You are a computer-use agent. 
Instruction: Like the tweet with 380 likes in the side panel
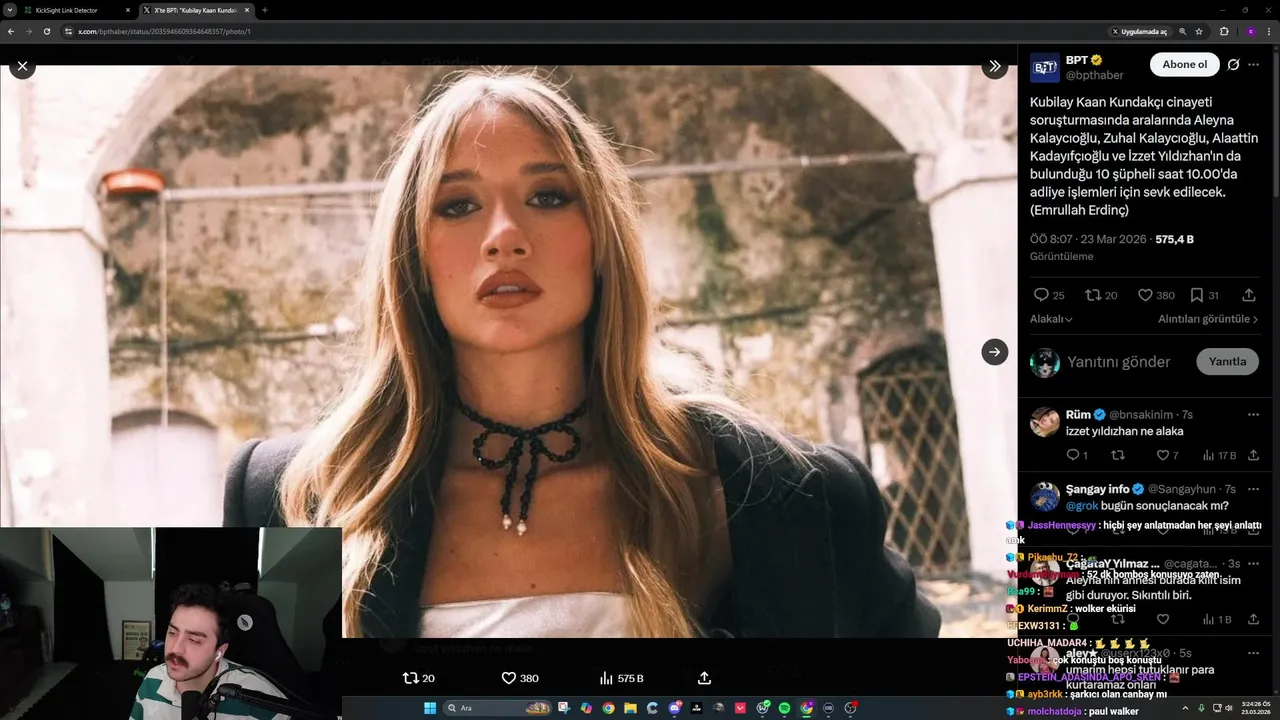click(1156, 295)
